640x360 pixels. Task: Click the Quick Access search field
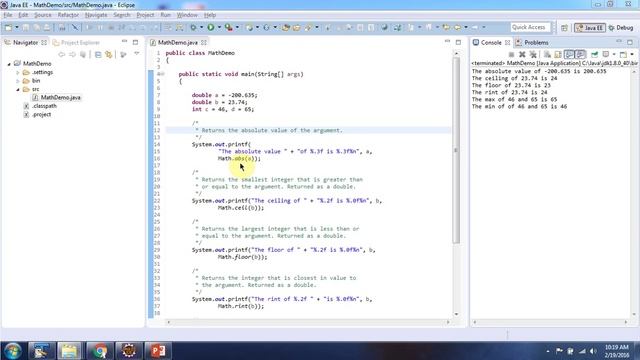click(x=530, y=27)
